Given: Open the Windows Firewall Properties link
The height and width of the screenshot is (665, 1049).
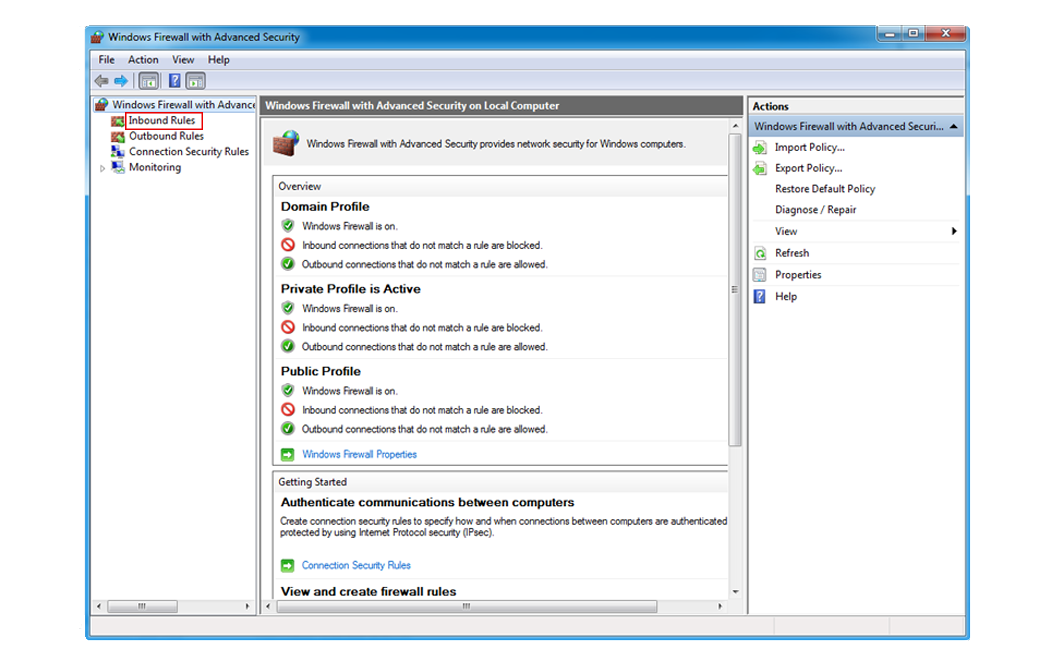Looking at the screenshot, I should click(x=359, y=454).
